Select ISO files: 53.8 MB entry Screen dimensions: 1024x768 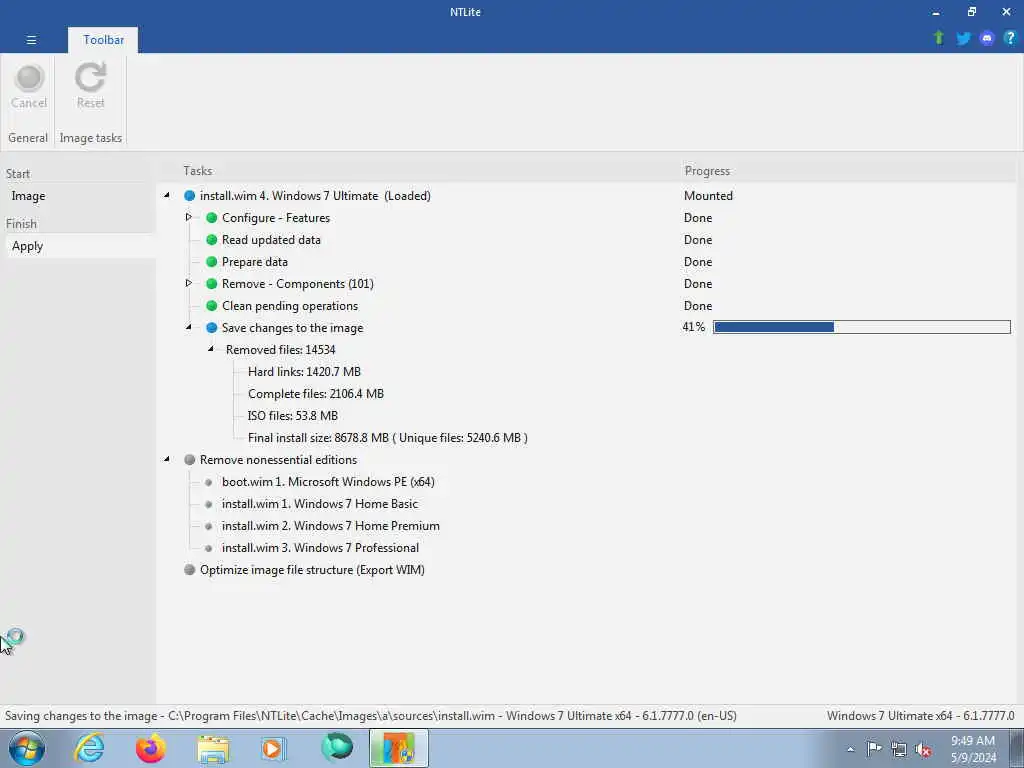(x=293, y=416)
